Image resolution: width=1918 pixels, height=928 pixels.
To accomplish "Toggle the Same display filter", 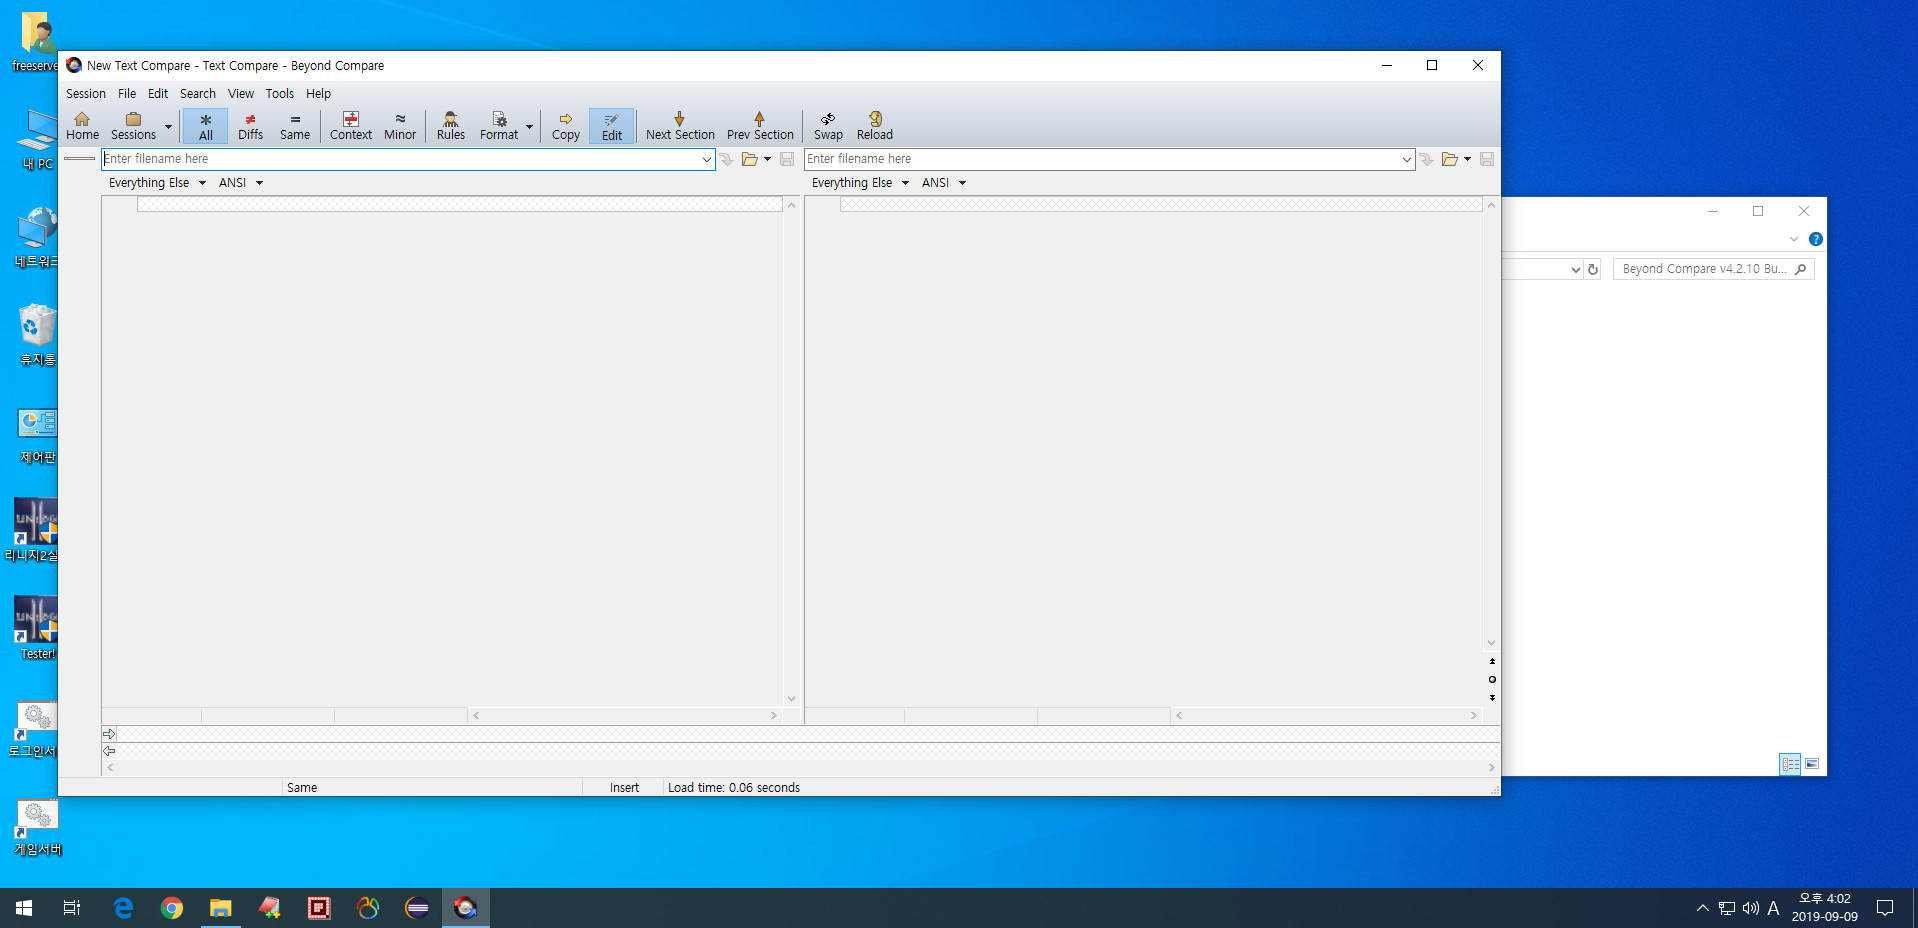I will 295,126.
